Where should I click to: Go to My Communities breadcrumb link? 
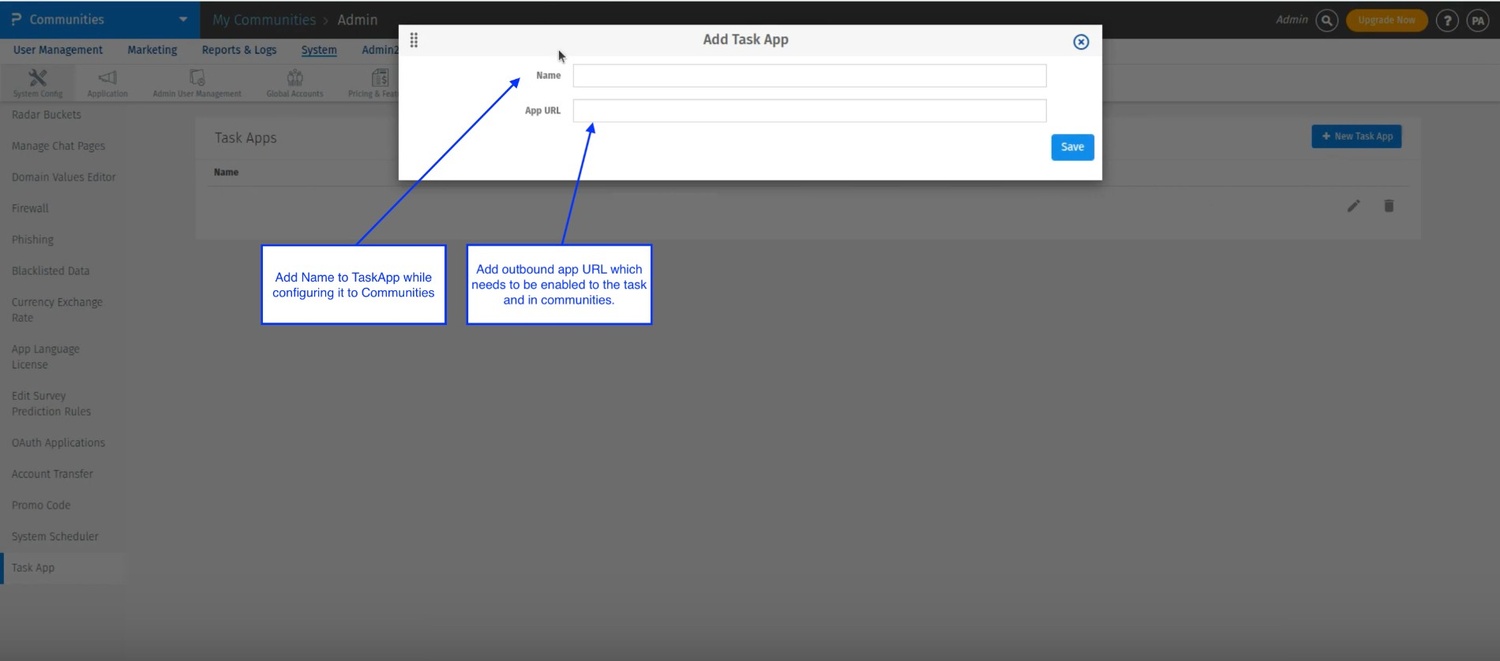click(264, 20)
